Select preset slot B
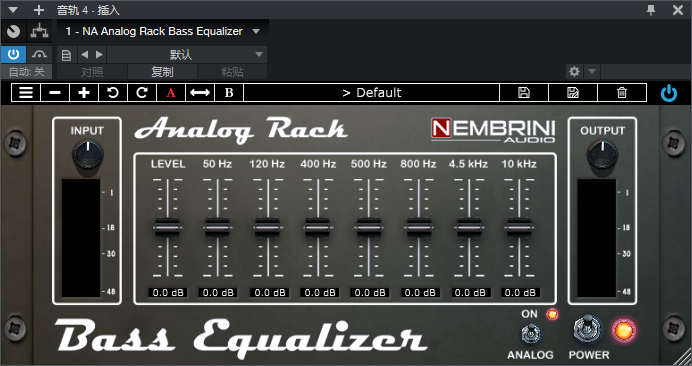 click(229, 93)
